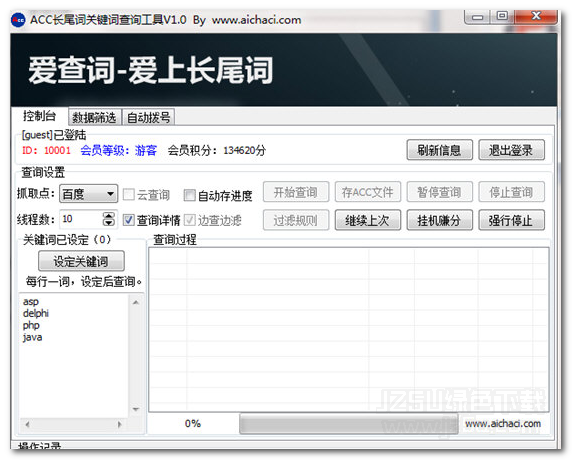Click the 强行停止 button
The image size is (572, 460).
tap(511, 220)
